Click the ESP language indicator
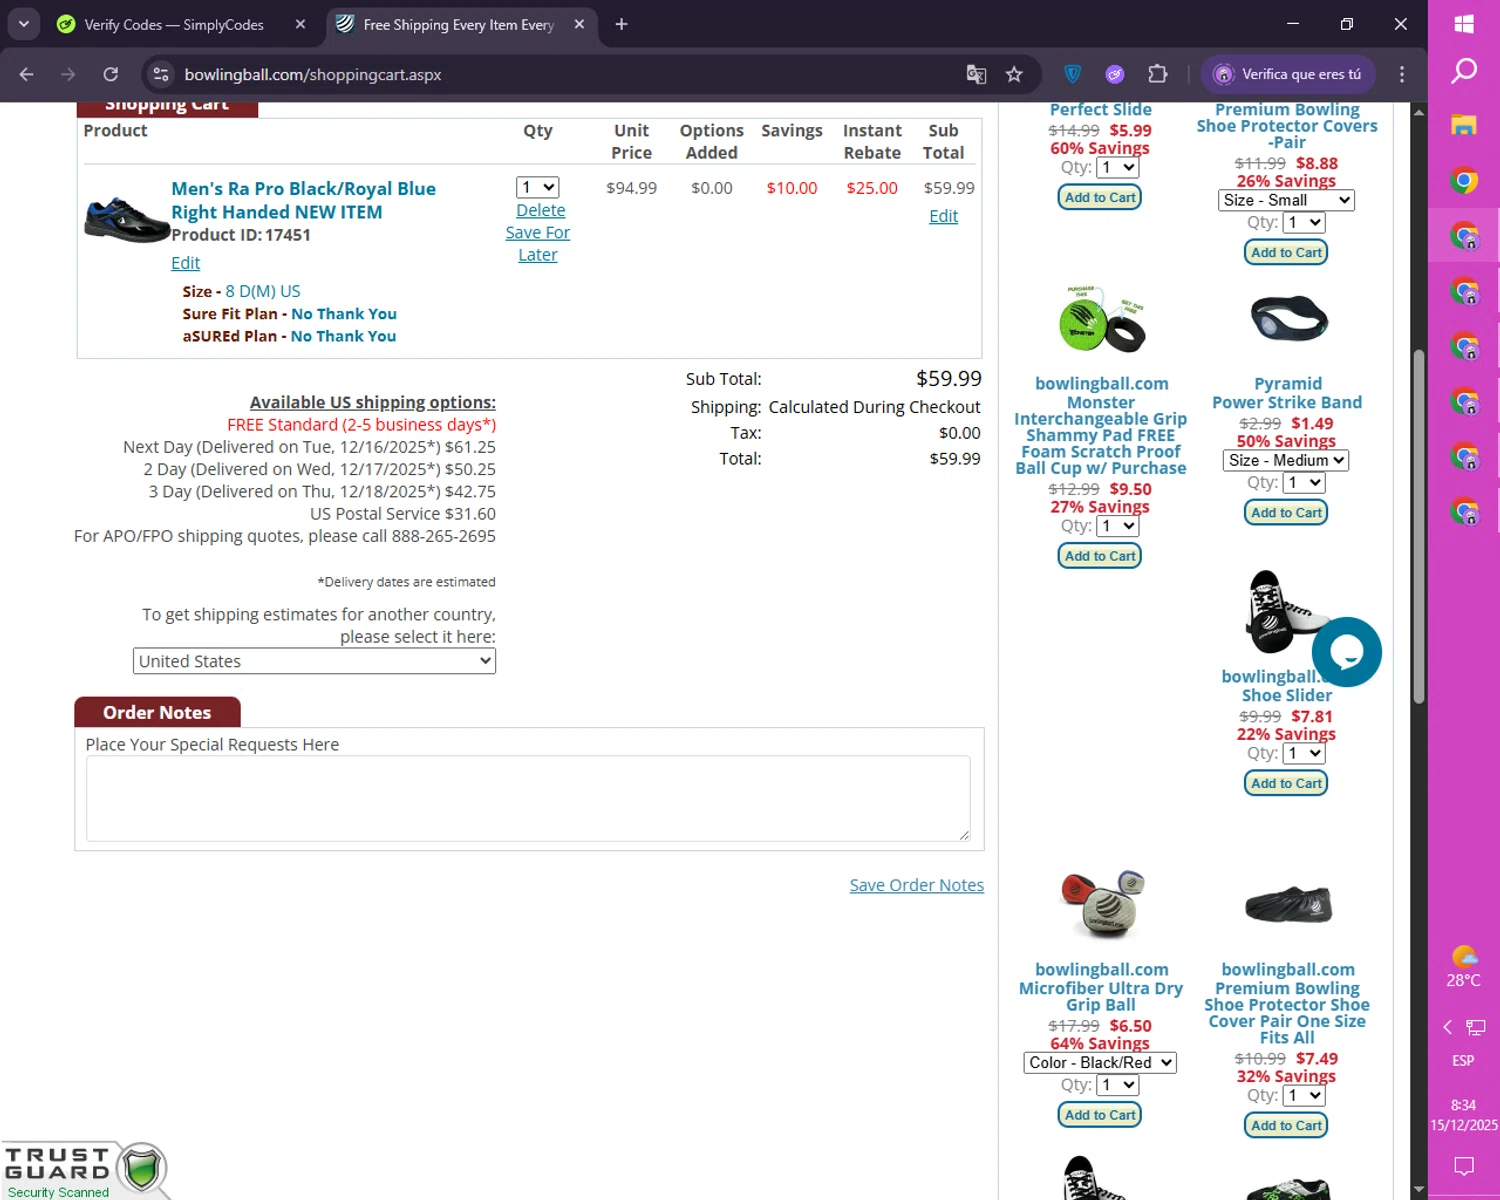 (x=1464, y=1060)
